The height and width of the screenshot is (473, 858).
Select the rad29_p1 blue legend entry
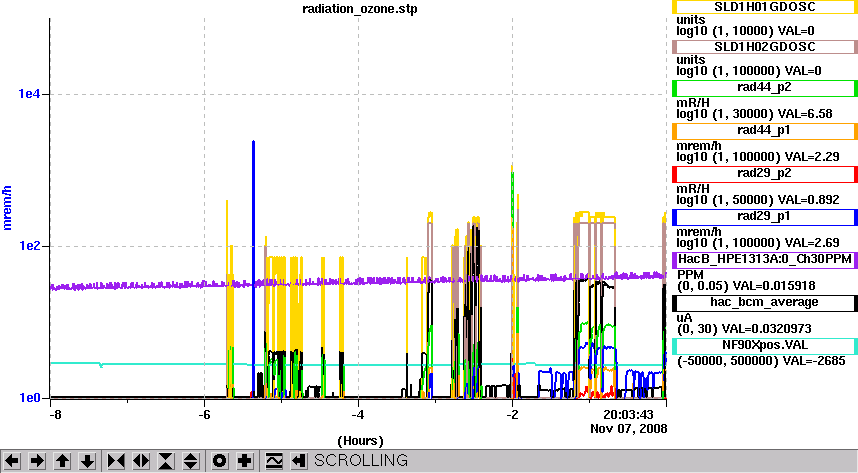[764, 217]
